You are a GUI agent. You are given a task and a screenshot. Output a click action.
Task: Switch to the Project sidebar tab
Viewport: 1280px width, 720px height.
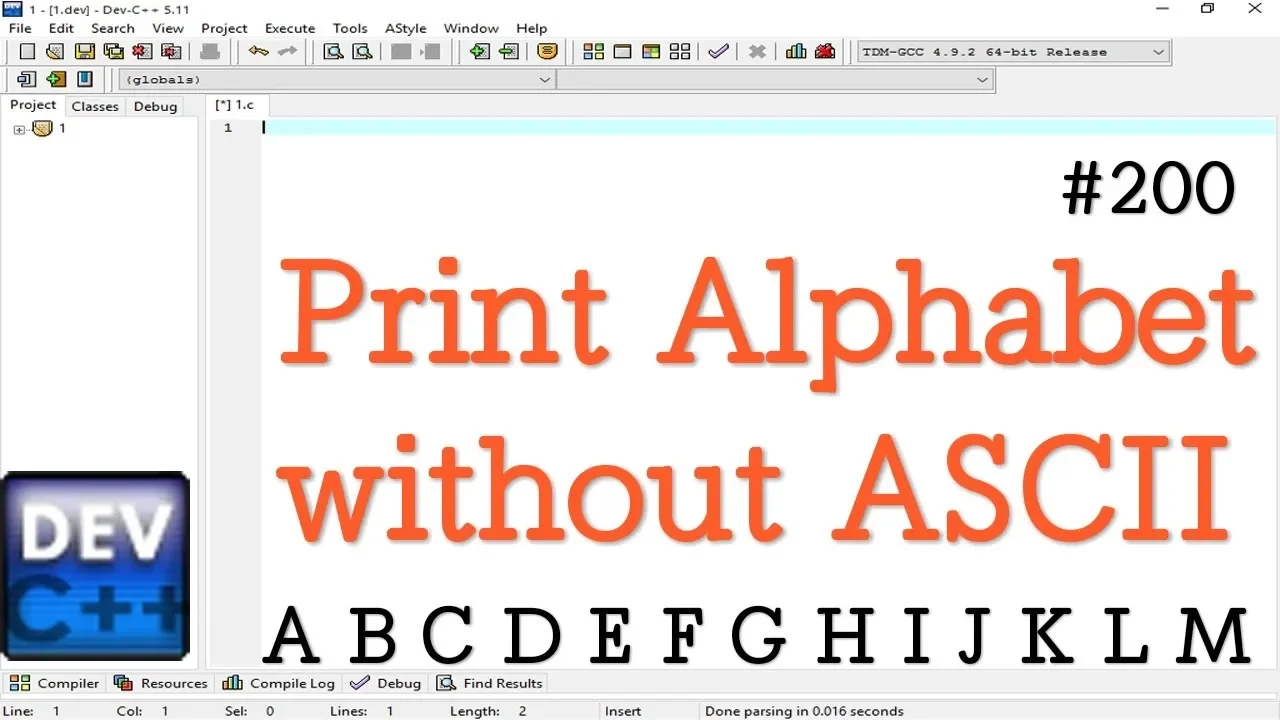point(33,105)
